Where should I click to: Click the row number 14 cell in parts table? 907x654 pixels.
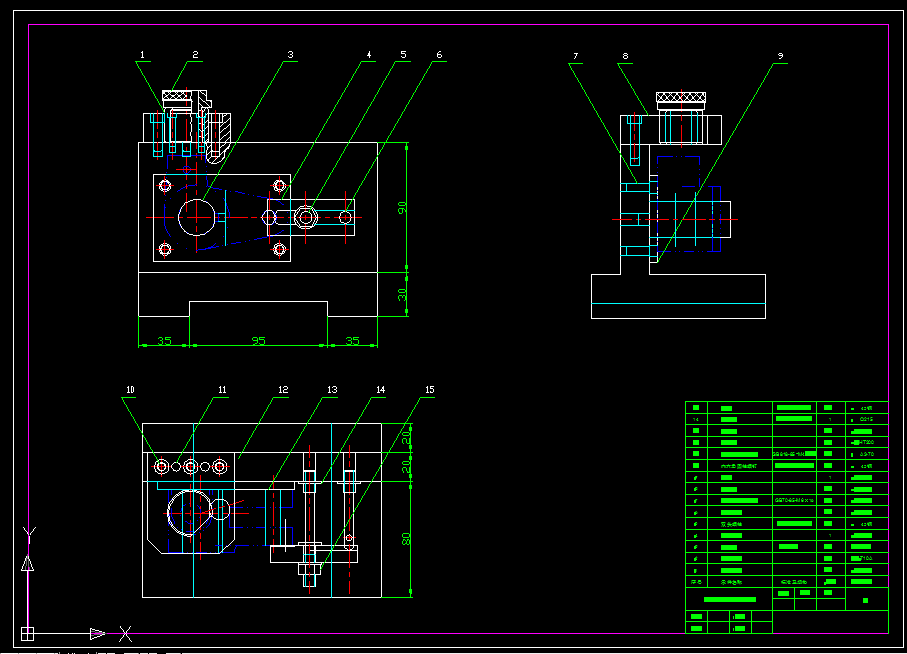[696, 419]
